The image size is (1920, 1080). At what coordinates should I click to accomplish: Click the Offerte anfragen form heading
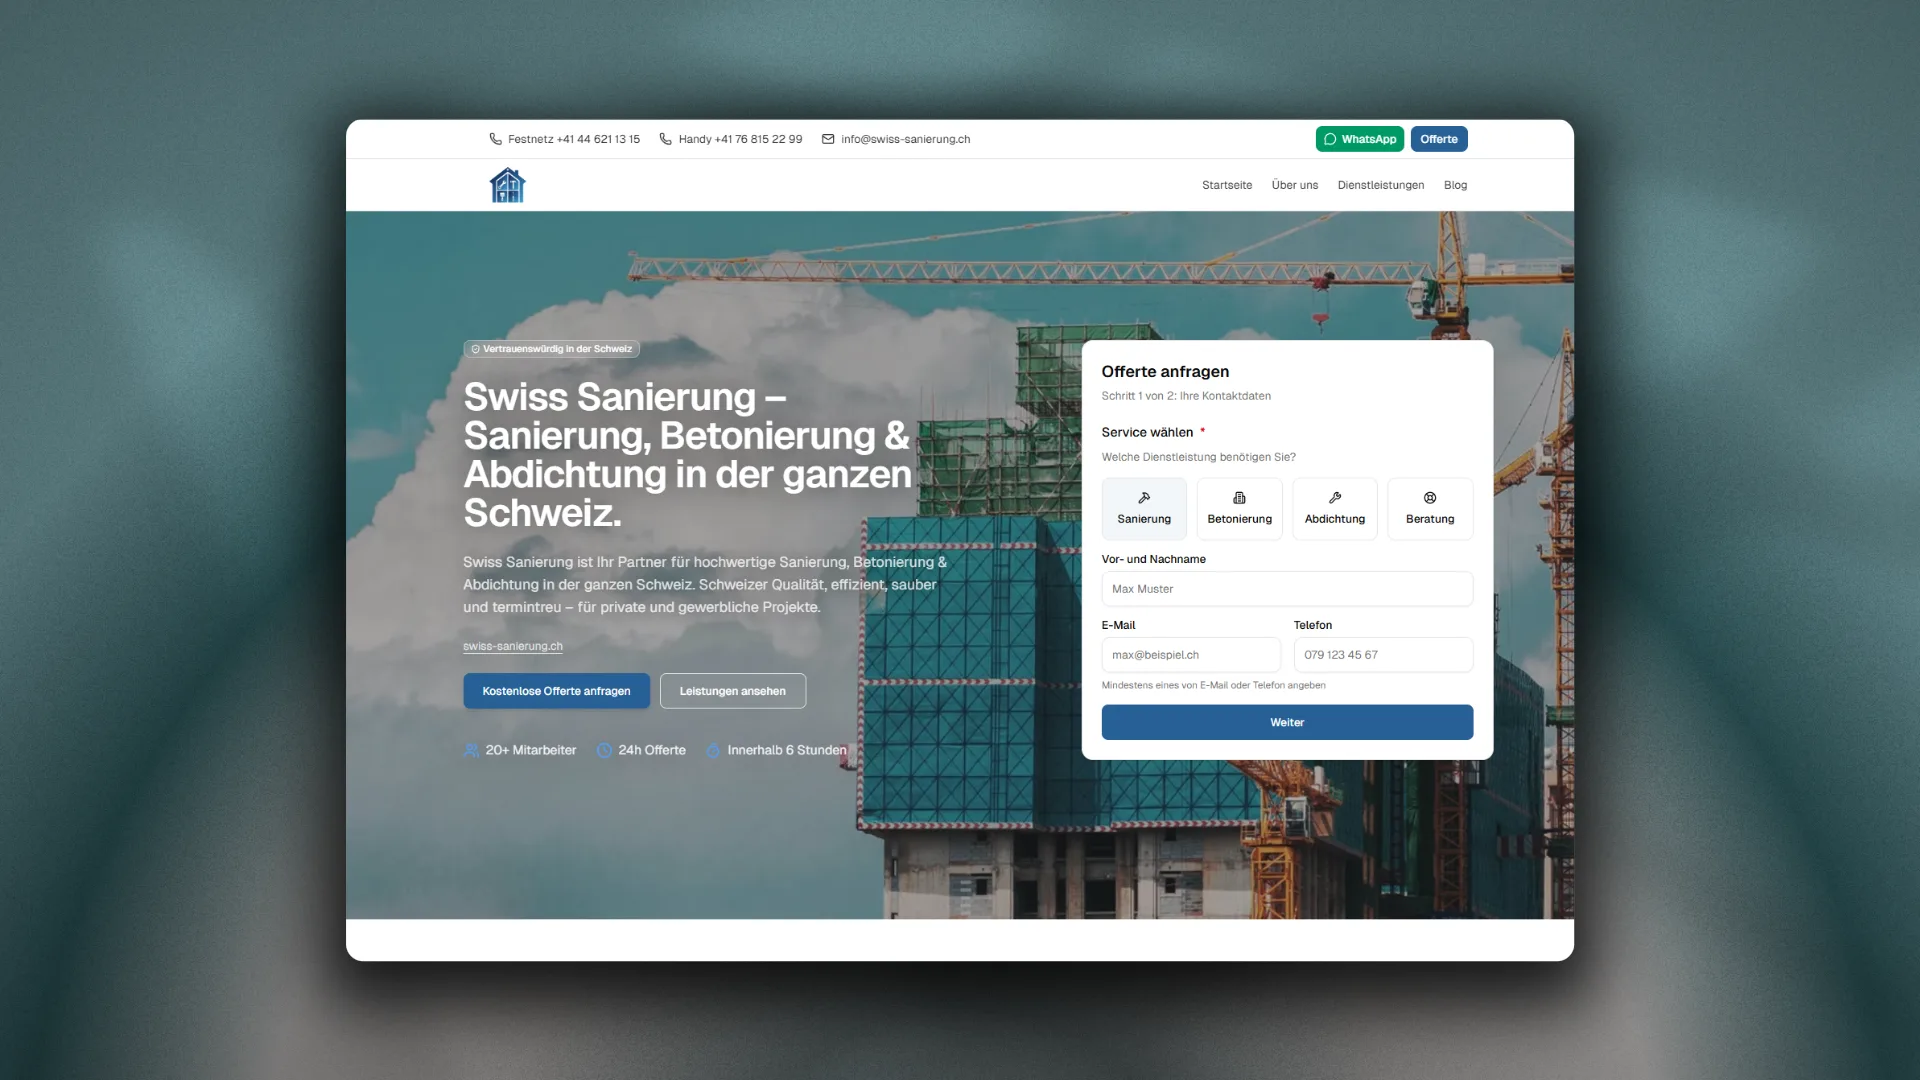click(1165, 372)
